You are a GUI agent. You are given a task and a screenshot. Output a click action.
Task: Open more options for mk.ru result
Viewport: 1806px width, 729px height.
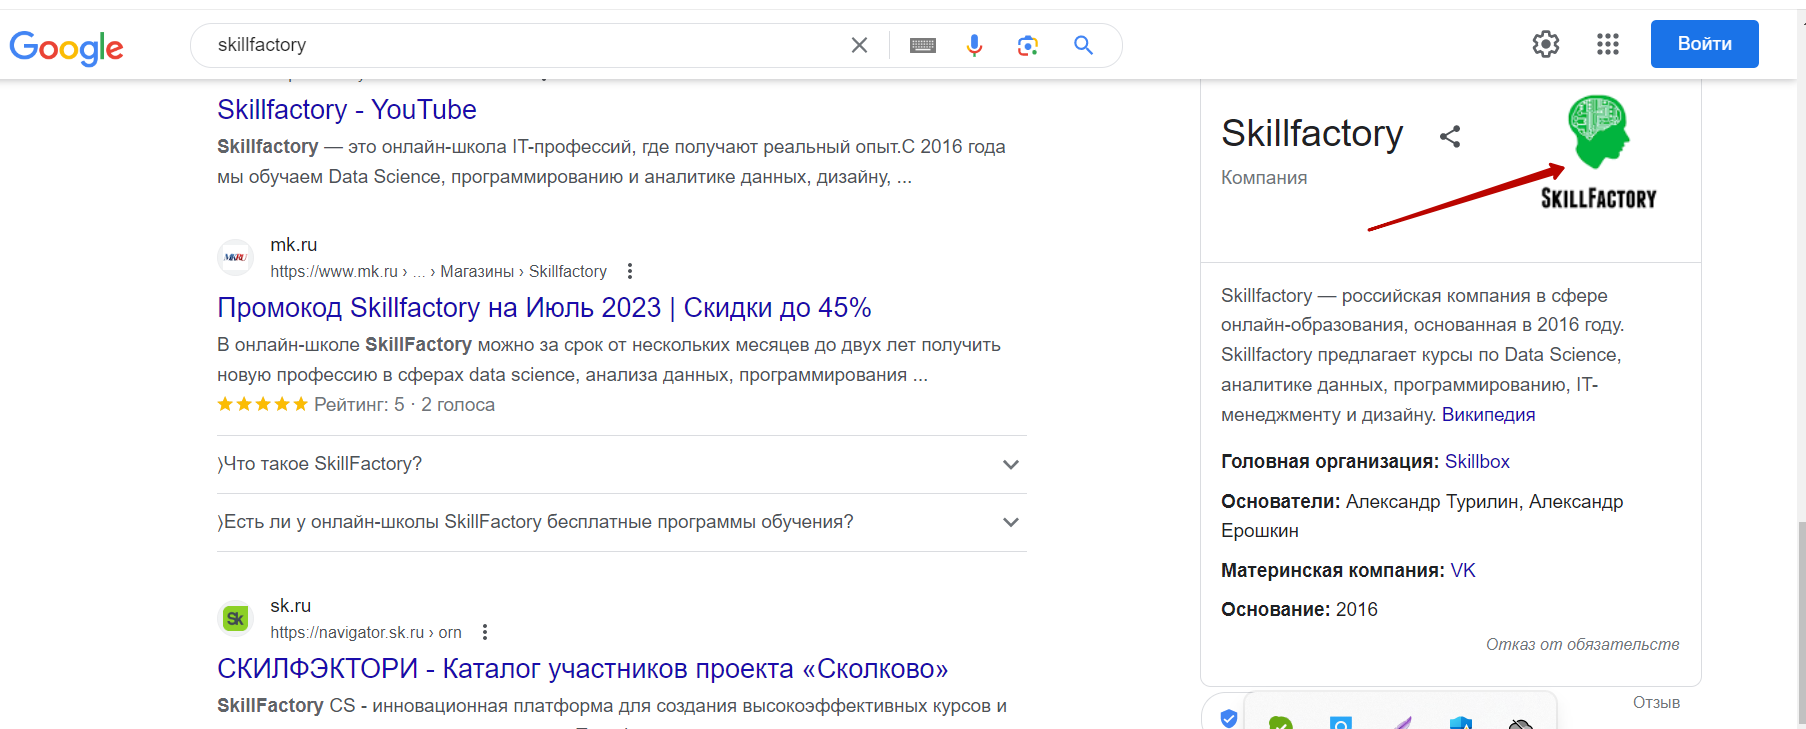[629, 271]
